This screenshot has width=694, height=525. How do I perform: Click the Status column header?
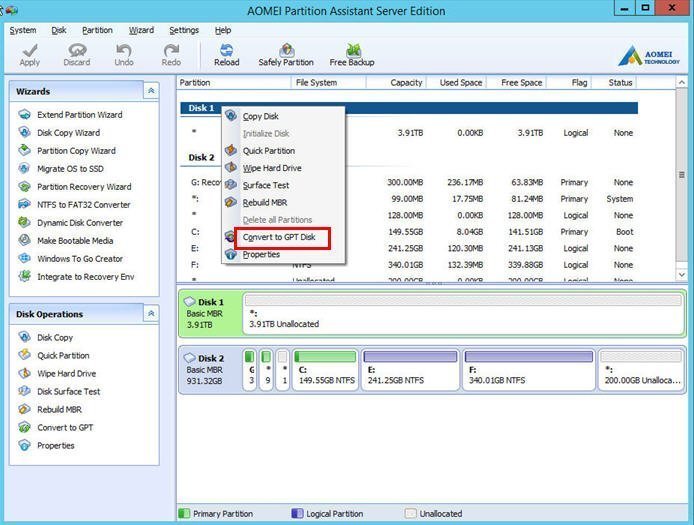(x=614, y=83)
